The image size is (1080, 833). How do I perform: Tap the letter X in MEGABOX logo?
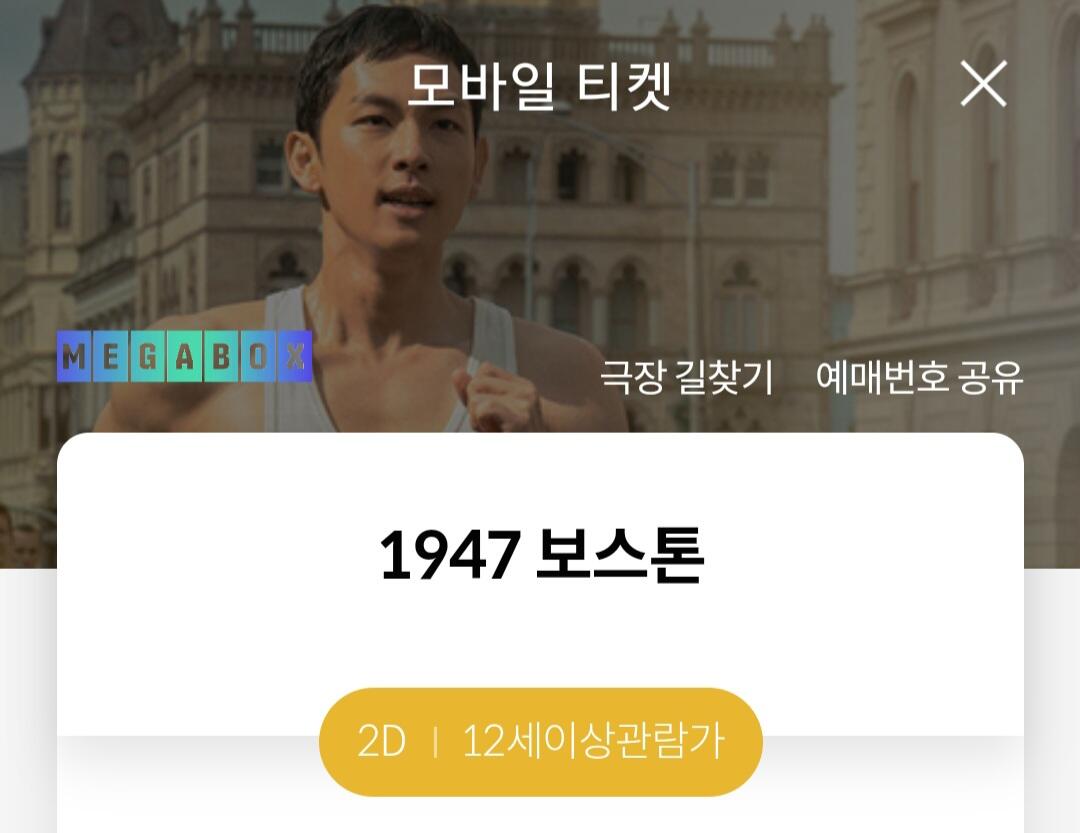coord(295,357)
